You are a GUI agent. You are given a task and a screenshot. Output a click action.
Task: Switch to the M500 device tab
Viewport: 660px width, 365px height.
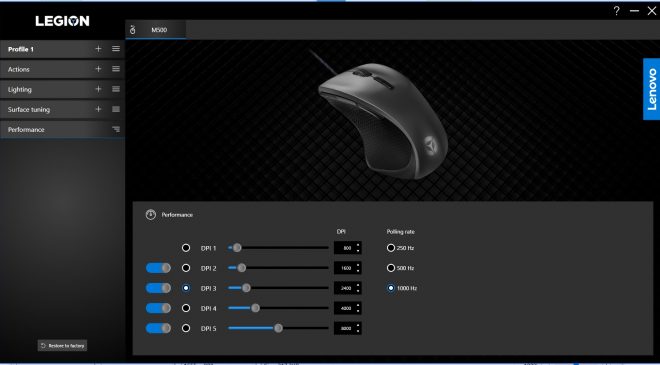pyautogui.click(x=156, y=30)
